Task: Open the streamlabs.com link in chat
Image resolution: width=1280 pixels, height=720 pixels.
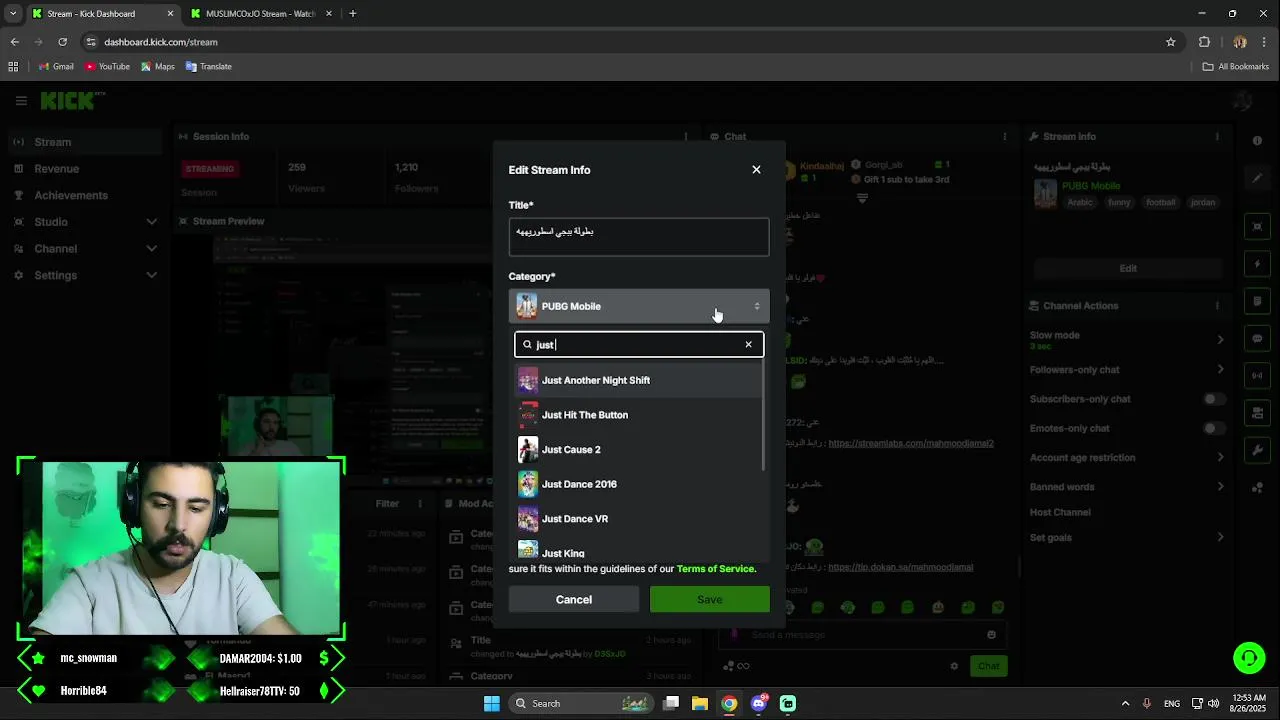Action: coord(911,443)
